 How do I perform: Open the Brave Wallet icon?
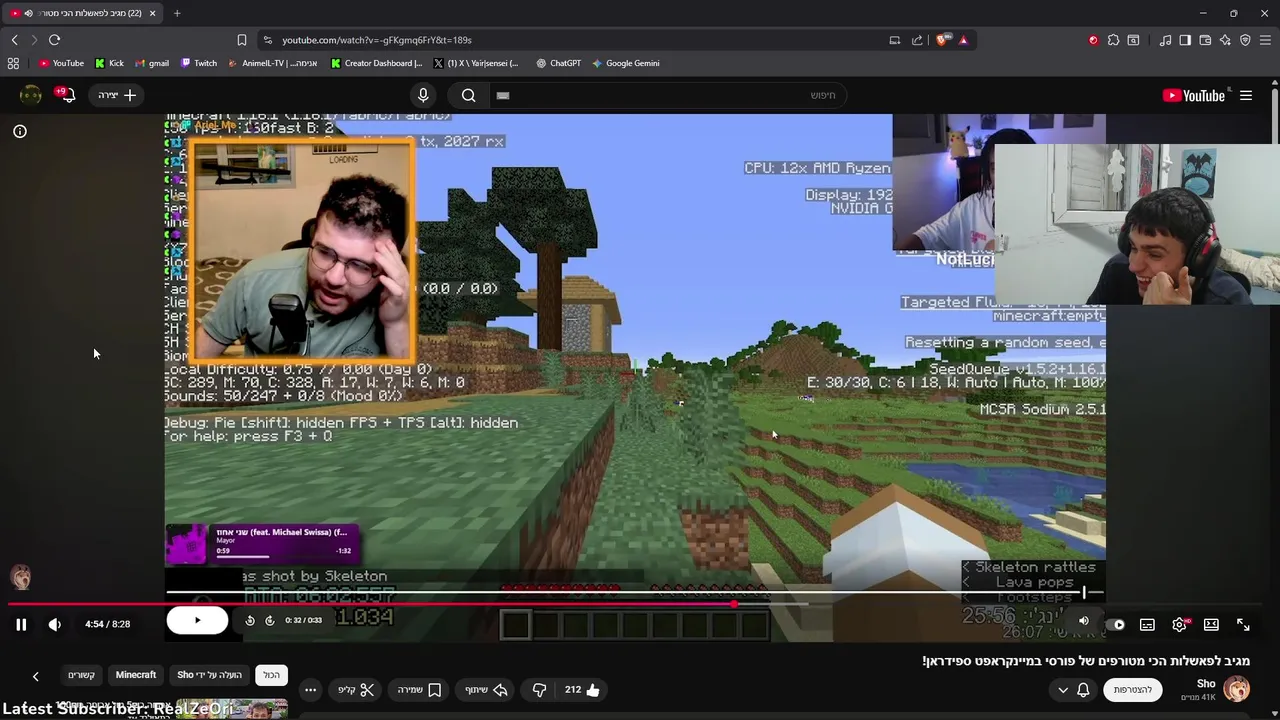tap(1205, 40)
